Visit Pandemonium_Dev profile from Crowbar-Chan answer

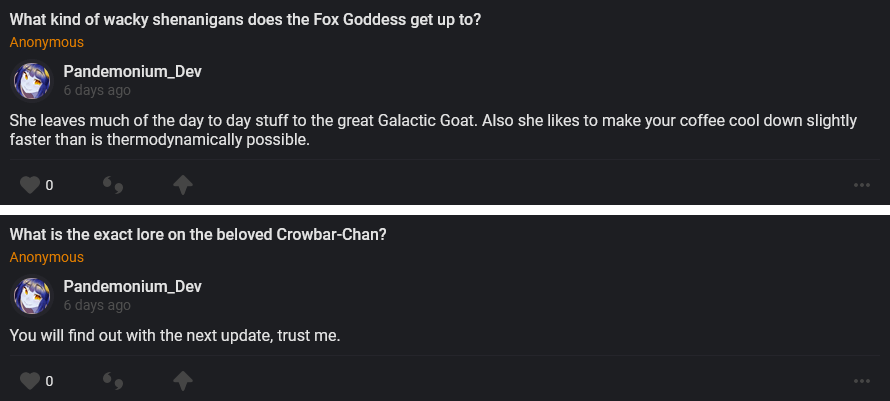click(132, 287)
